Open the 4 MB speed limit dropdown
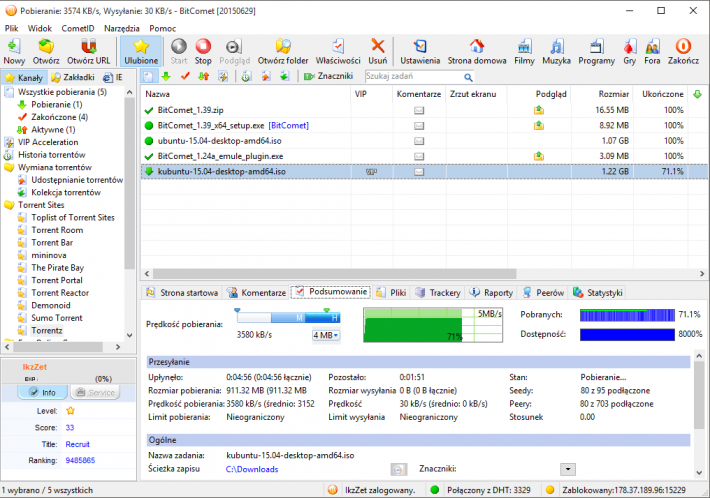Viewport: 710px width, 498px height. [326, 335]
